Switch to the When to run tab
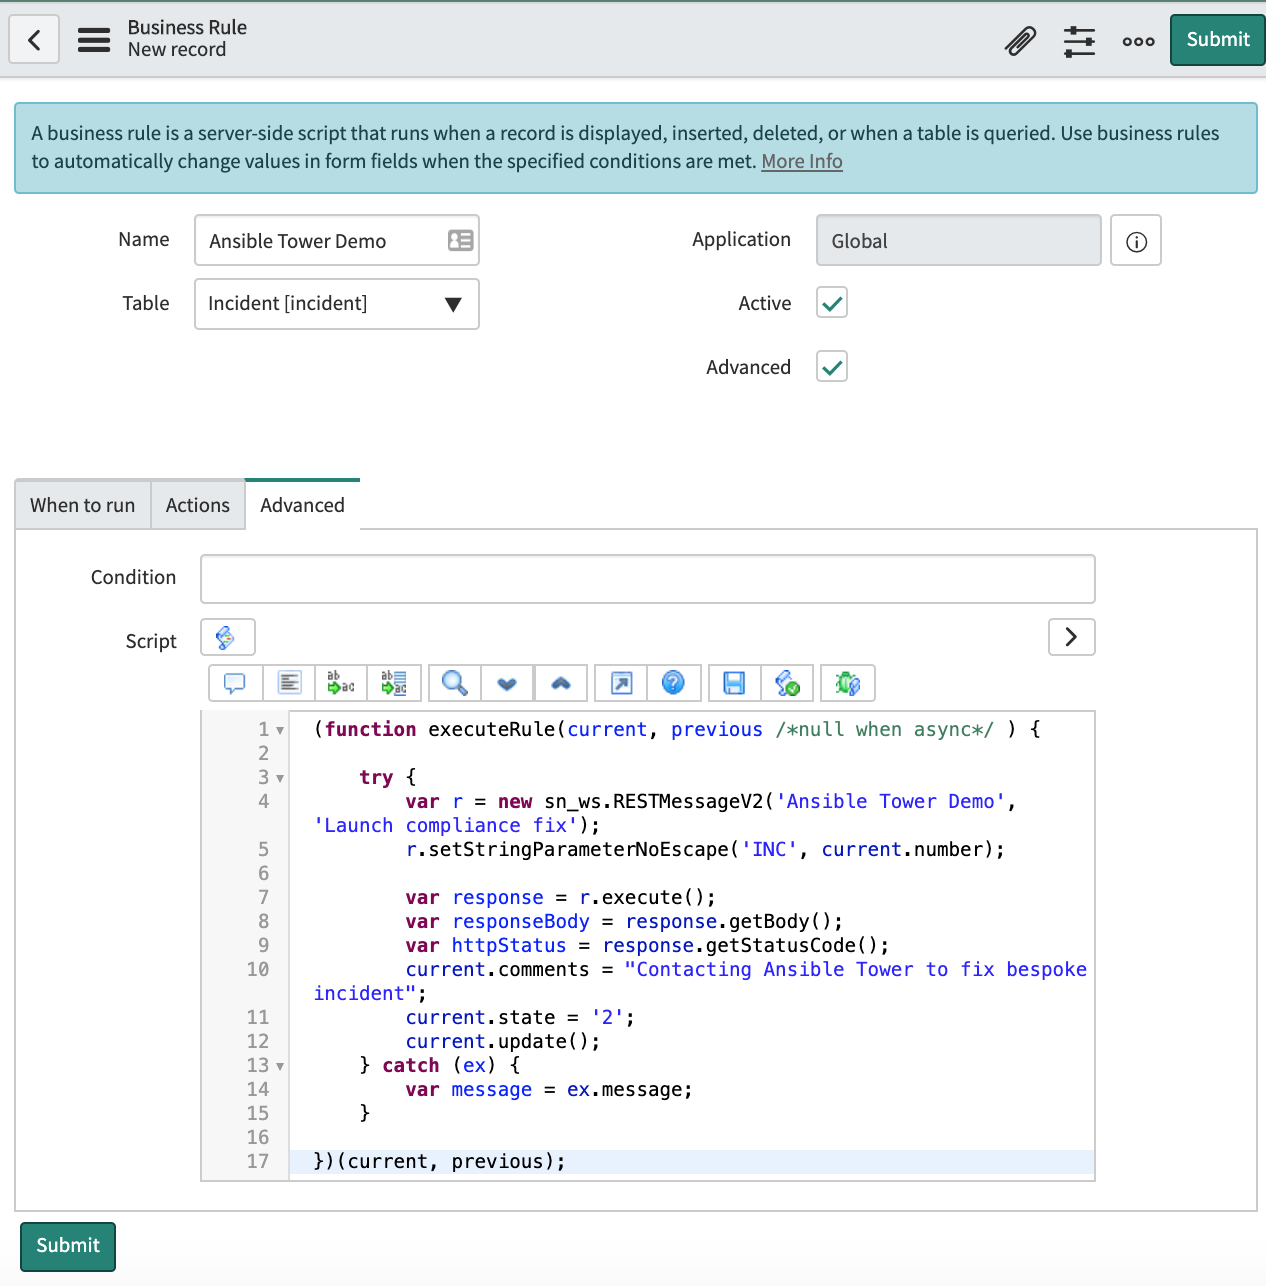The width and height of the screenshot is (1266, 1286). (83, 506)
